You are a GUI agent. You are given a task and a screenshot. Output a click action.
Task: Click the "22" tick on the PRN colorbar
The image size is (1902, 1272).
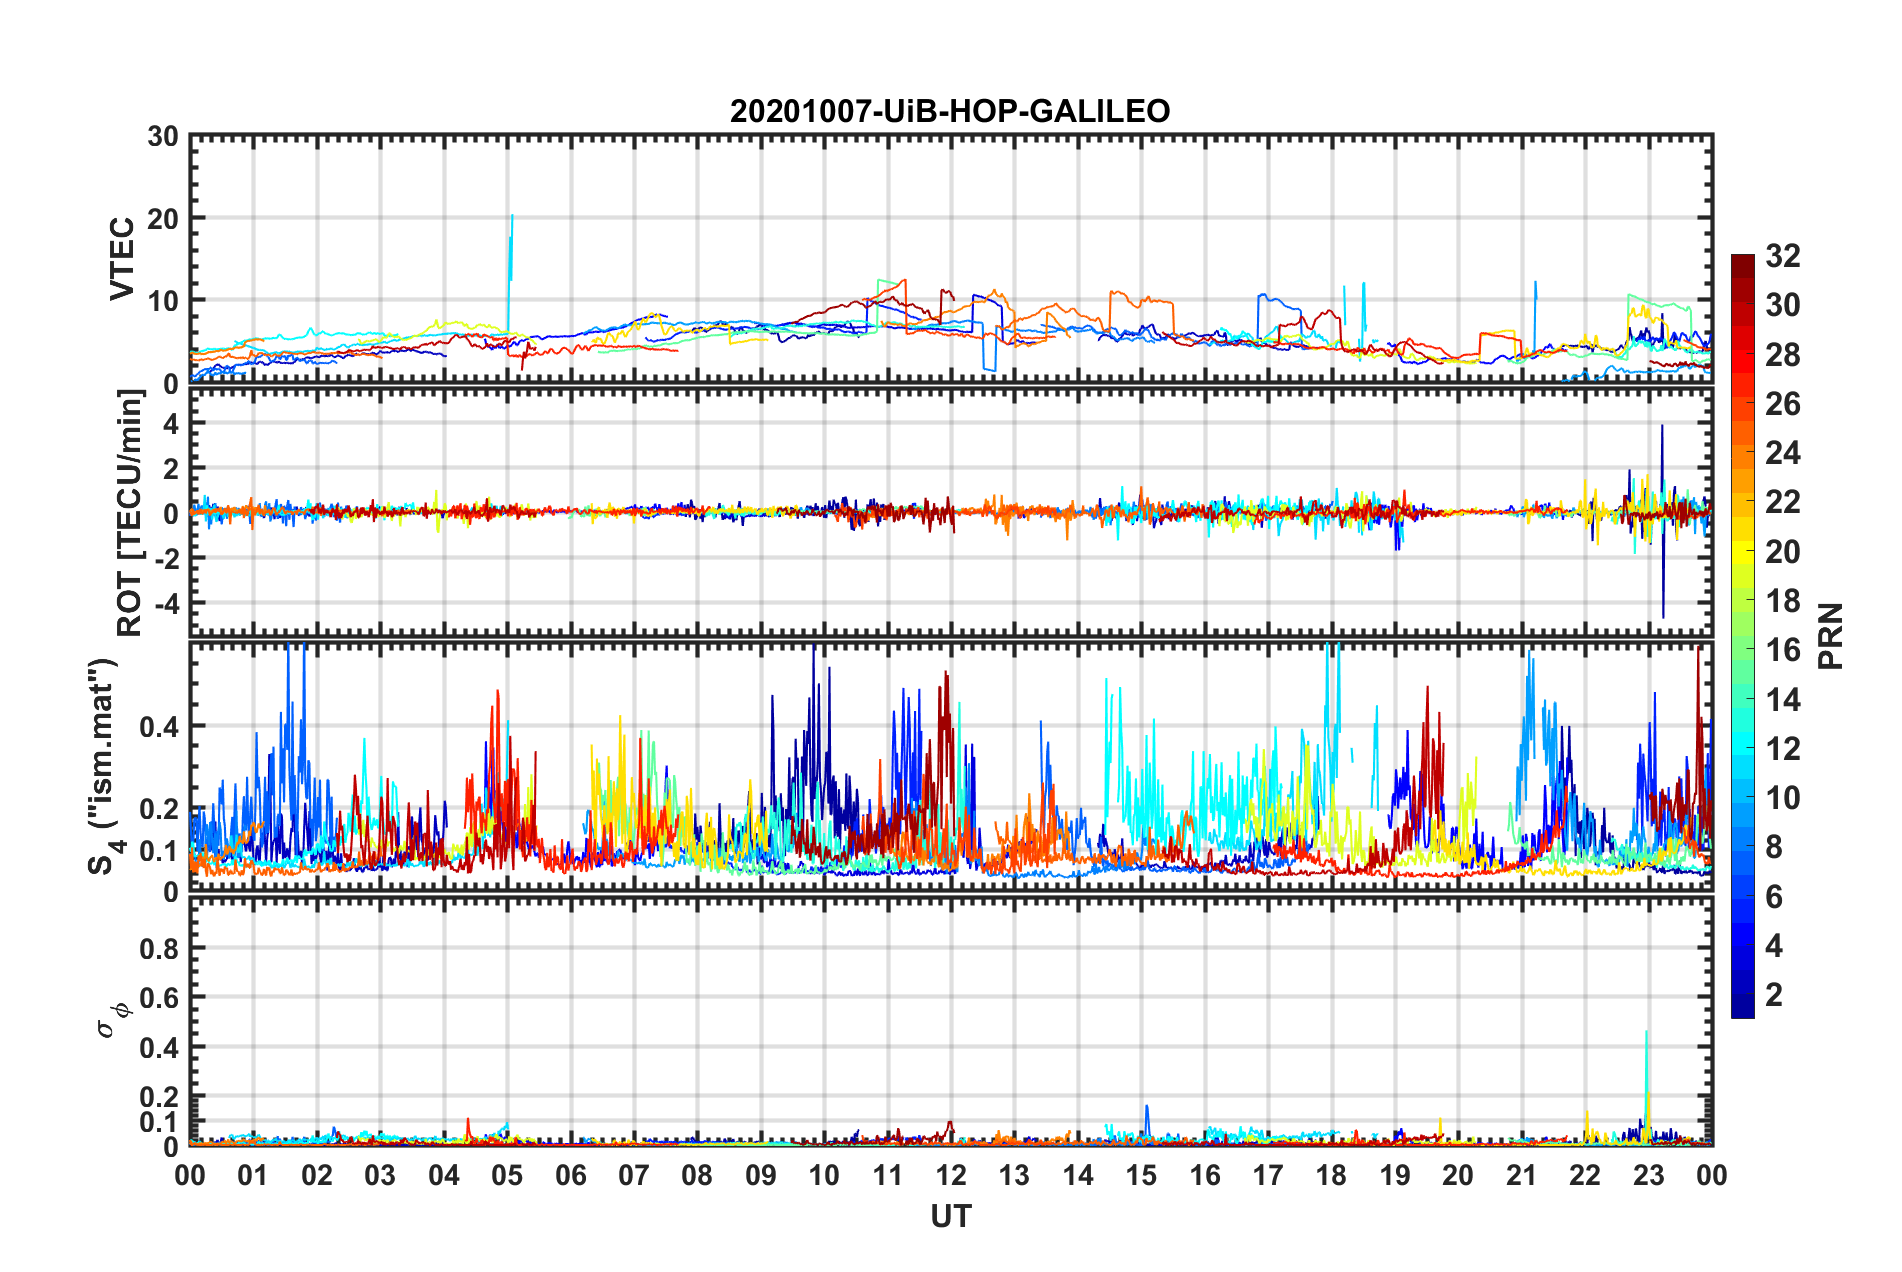[x=1782, y=502]
